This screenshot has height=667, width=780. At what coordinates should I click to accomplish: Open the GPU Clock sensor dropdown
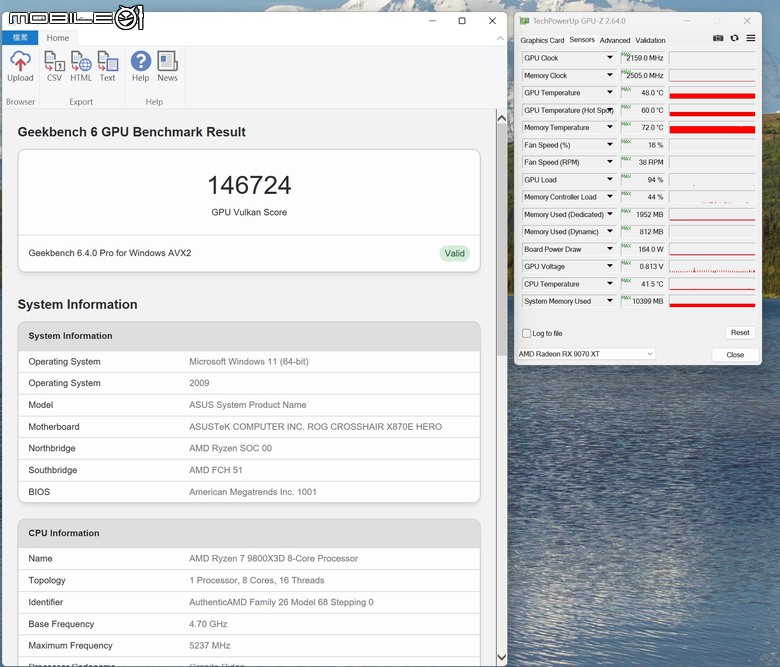[609, 58]
